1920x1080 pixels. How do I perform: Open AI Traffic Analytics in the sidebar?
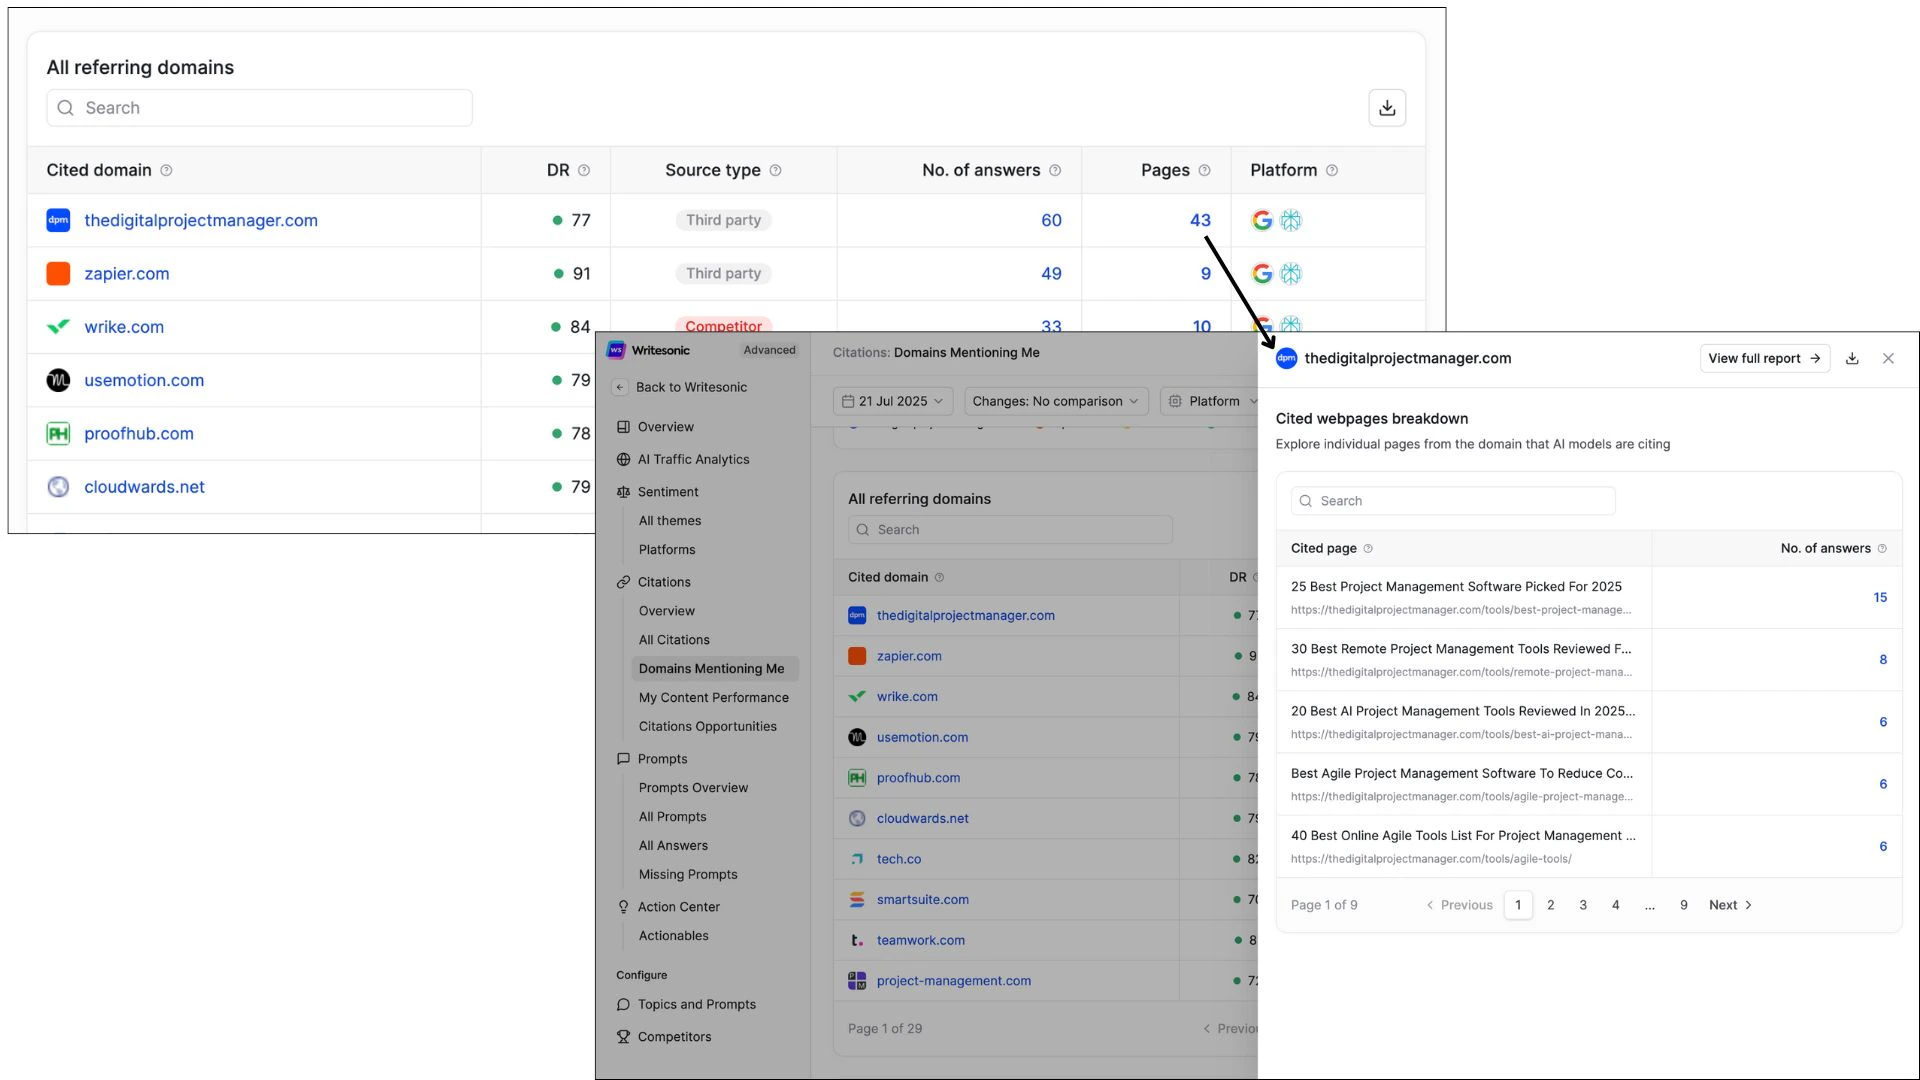[x=693, y=460]
